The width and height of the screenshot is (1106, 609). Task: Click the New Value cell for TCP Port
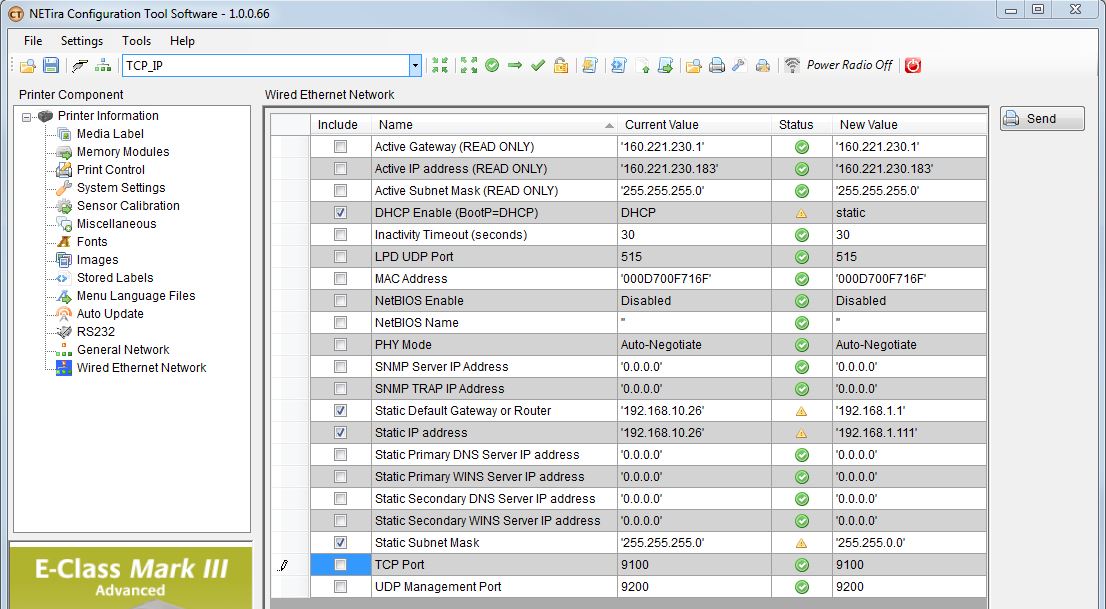pos(908,565)
